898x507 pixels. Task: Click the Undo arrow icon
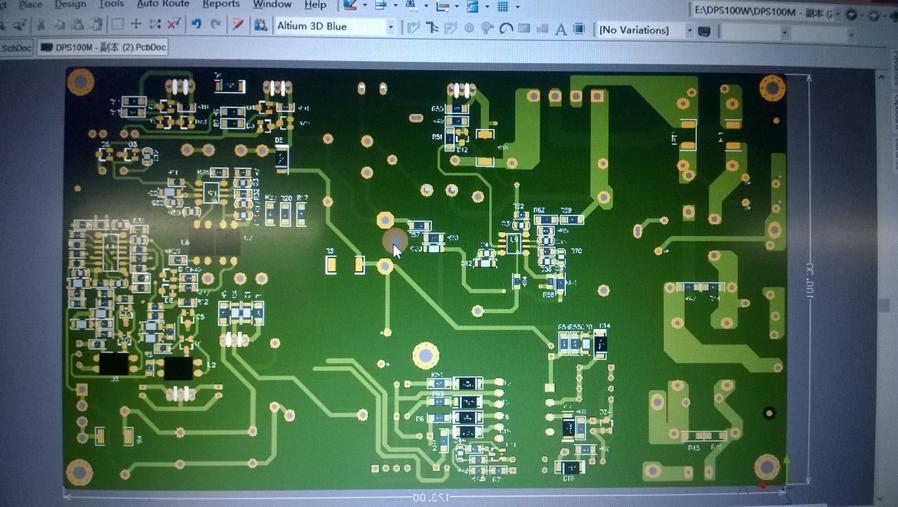click(197, 24)
